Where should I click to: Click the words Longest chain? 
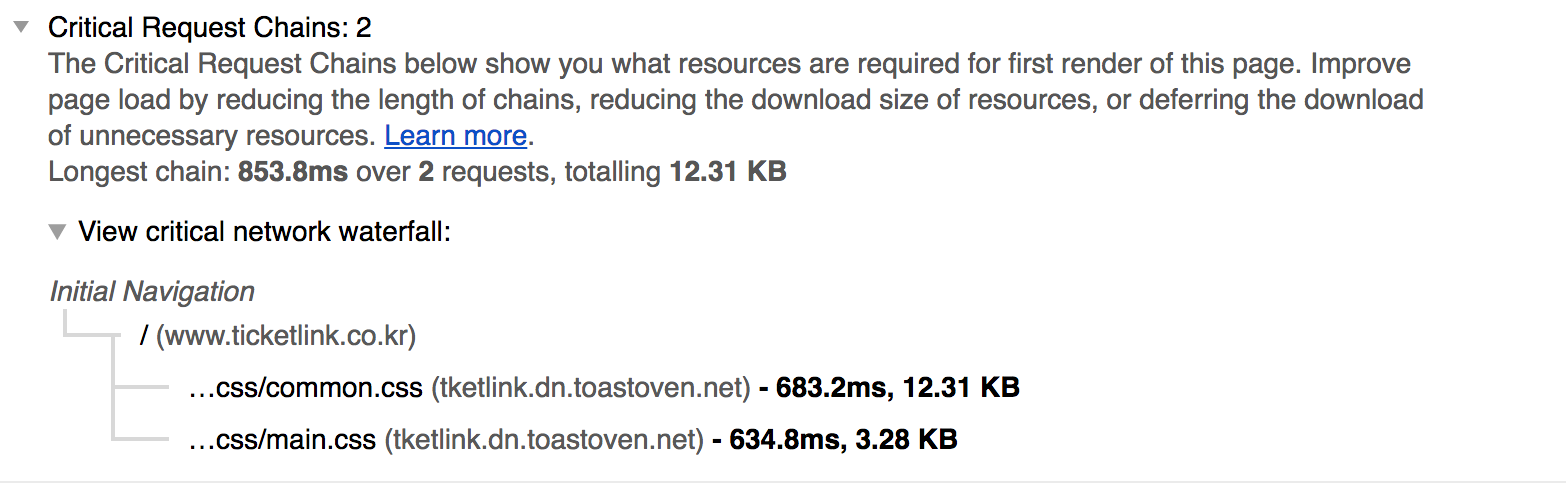tap(136, 172)
